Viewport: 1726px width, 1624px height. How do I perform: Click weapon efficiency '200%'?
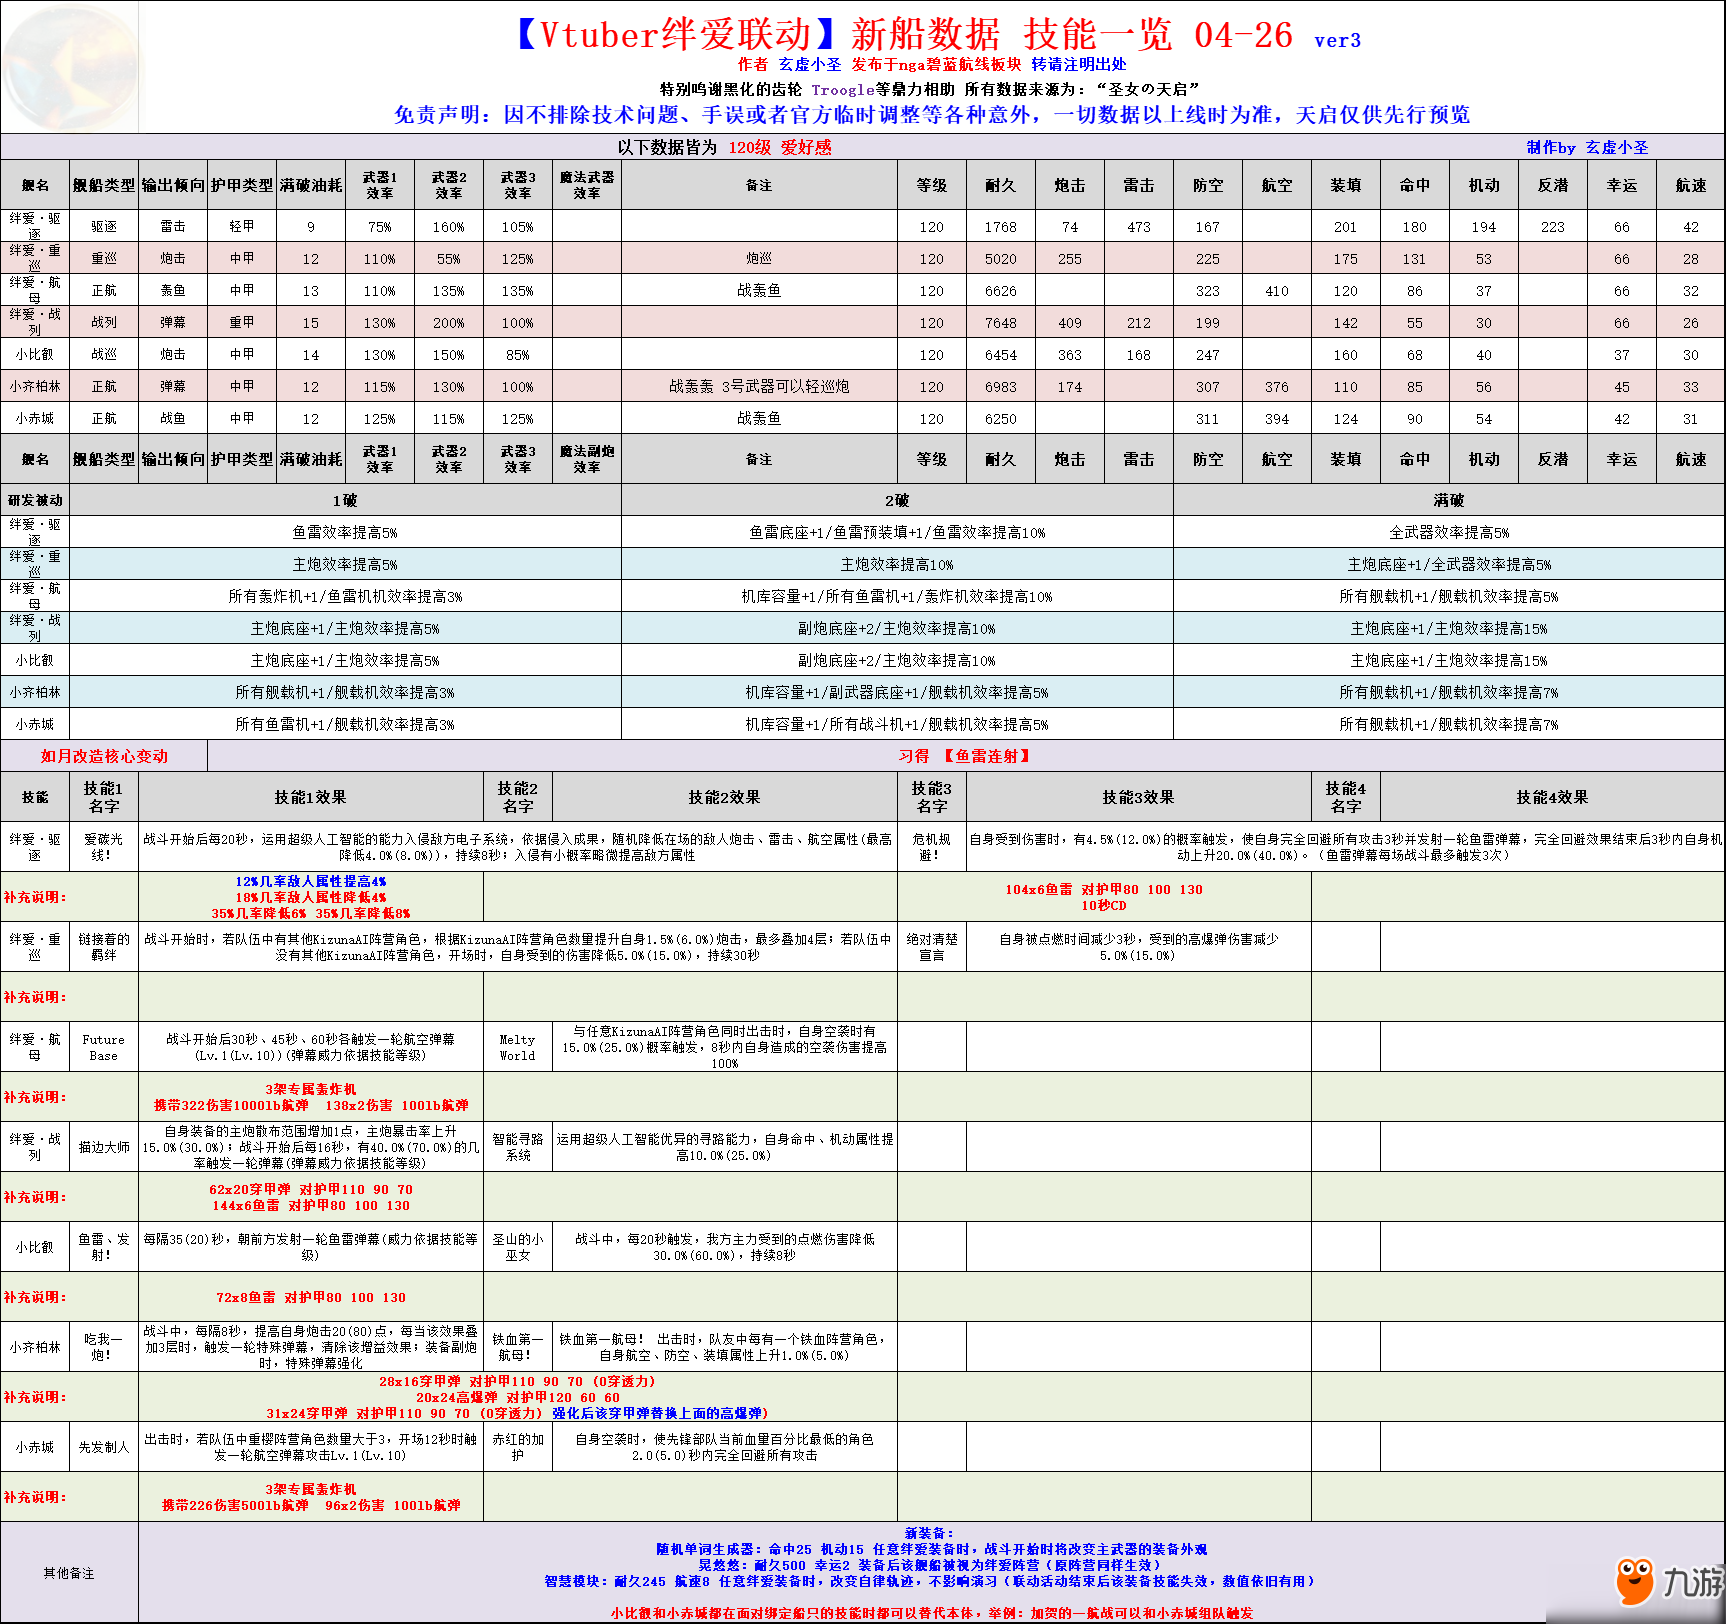[x=448, y=323]
